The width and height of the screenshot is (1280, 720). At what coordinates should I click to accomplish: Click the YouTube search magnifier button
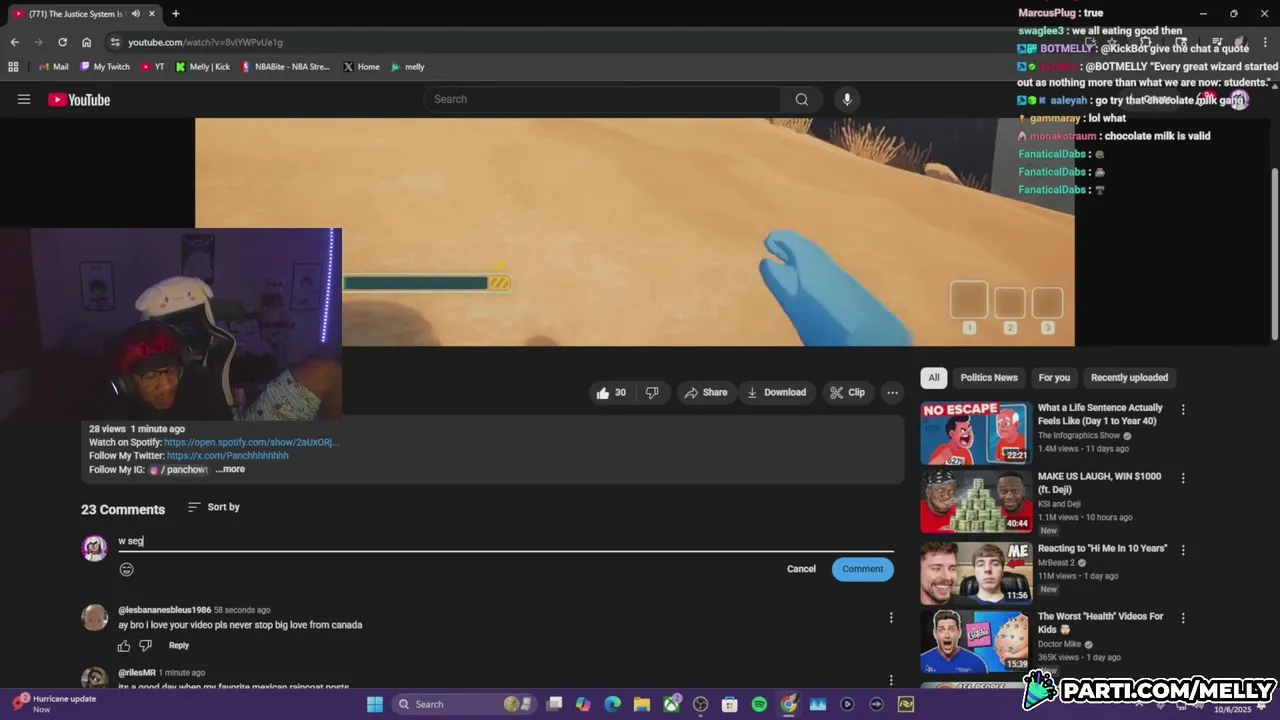point(801,99)
